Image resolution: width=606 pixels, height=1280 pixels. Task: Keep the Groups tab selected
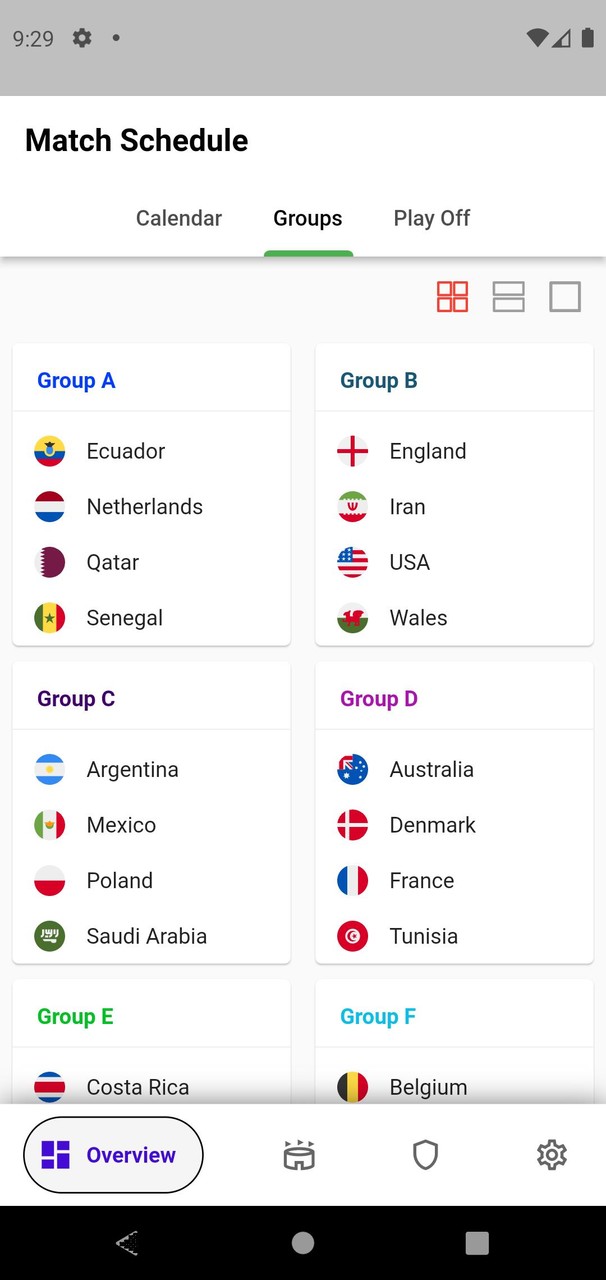tap(308, 218)
